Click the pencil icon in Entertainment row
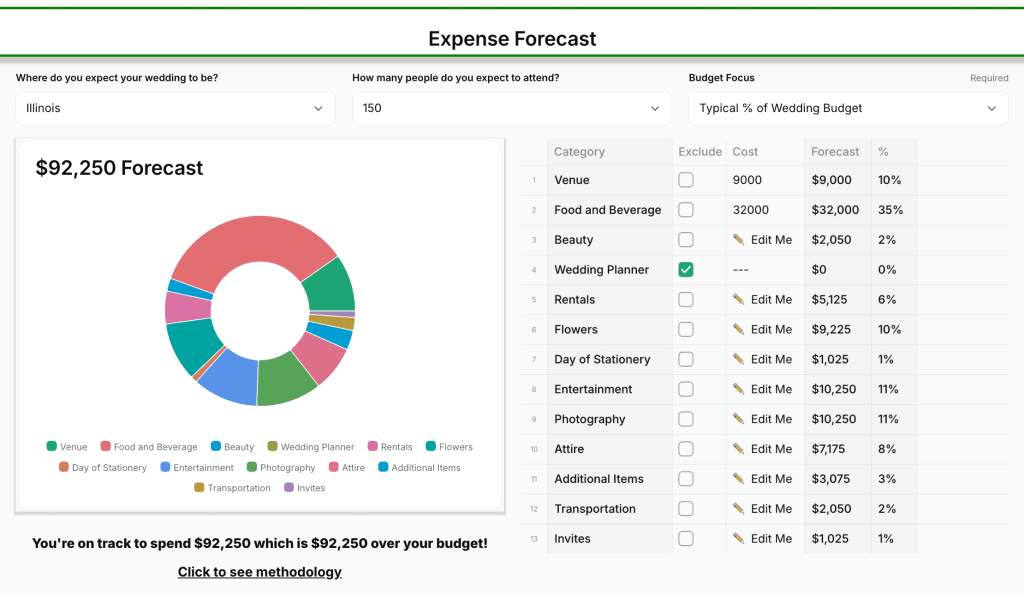 (x=739, y=389)
